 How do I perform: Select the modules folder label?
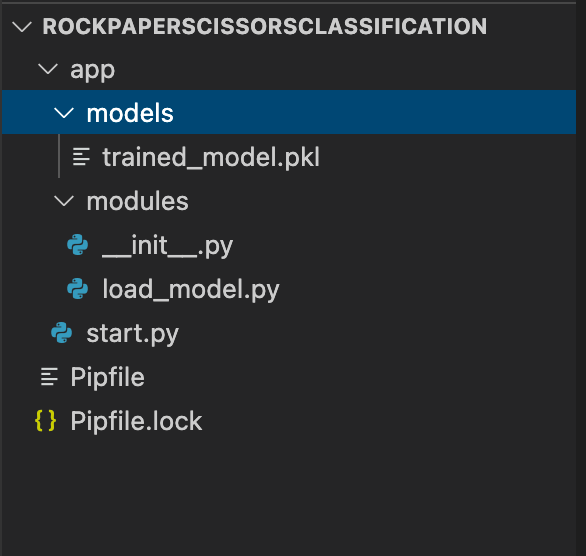(x=138, y=201)
